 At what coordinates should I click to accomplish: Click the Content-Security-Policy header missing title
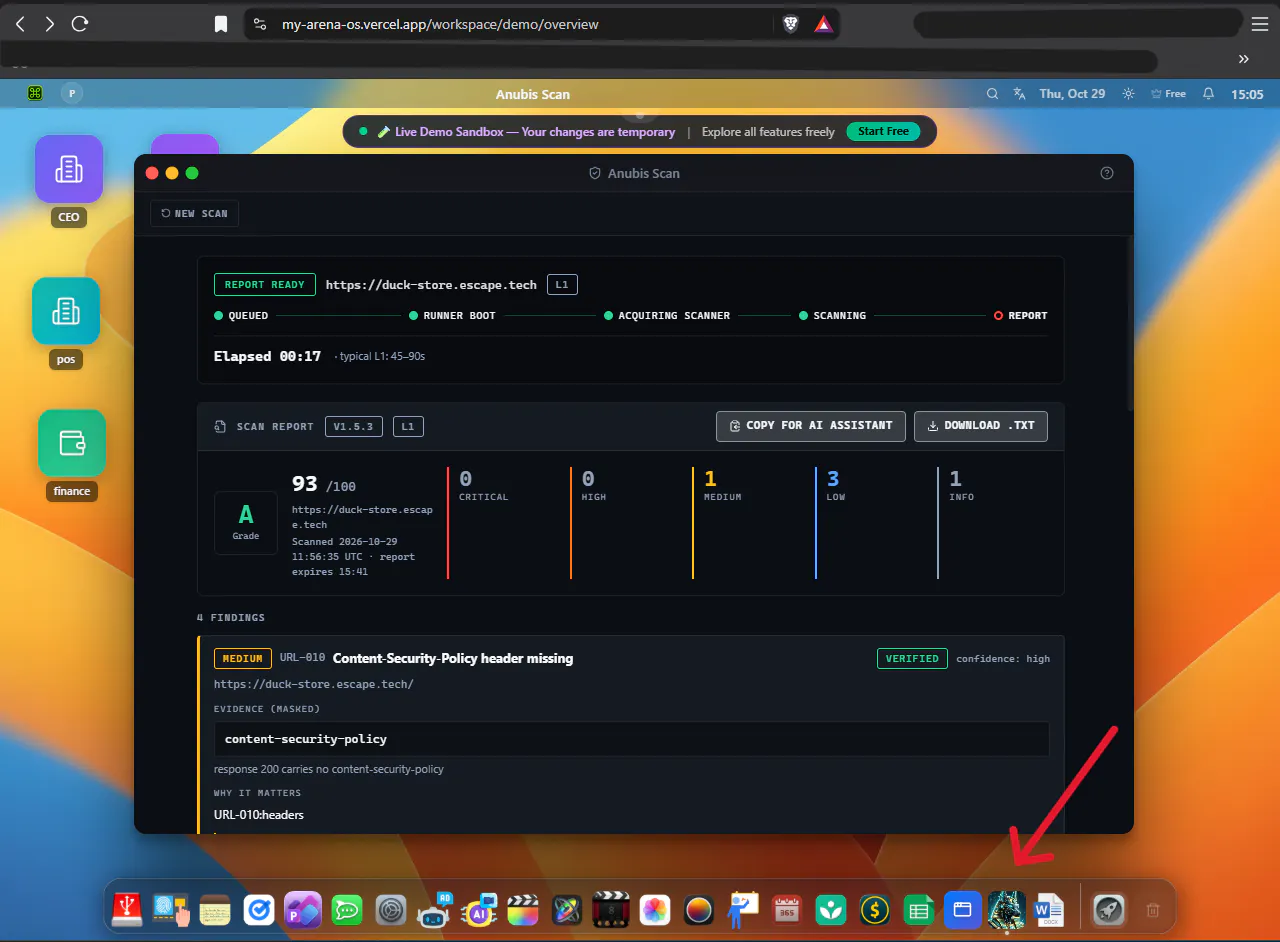tap(453, 658)
